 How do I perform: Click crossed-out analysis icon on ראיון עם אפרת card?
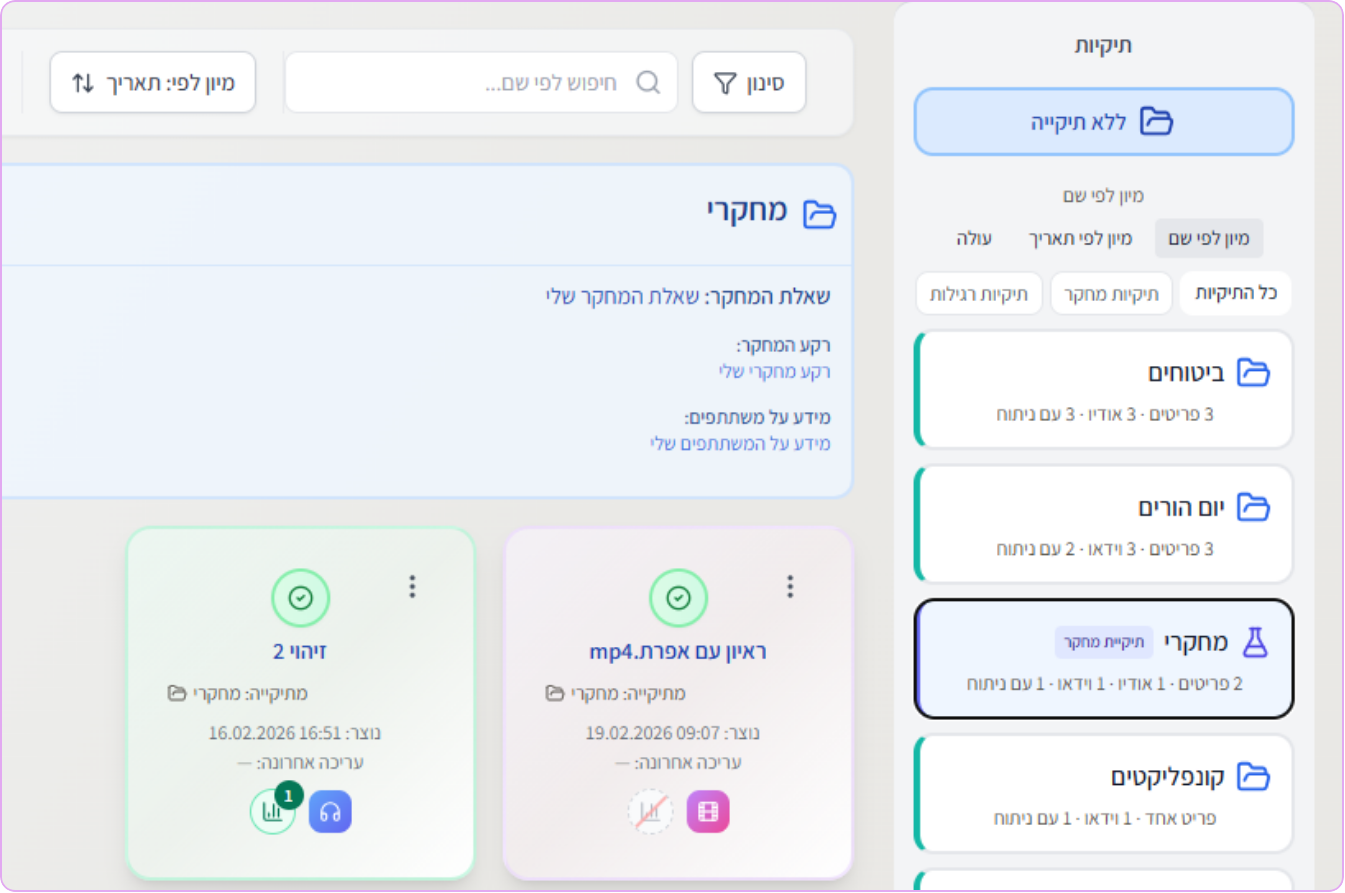click(651, 812)
